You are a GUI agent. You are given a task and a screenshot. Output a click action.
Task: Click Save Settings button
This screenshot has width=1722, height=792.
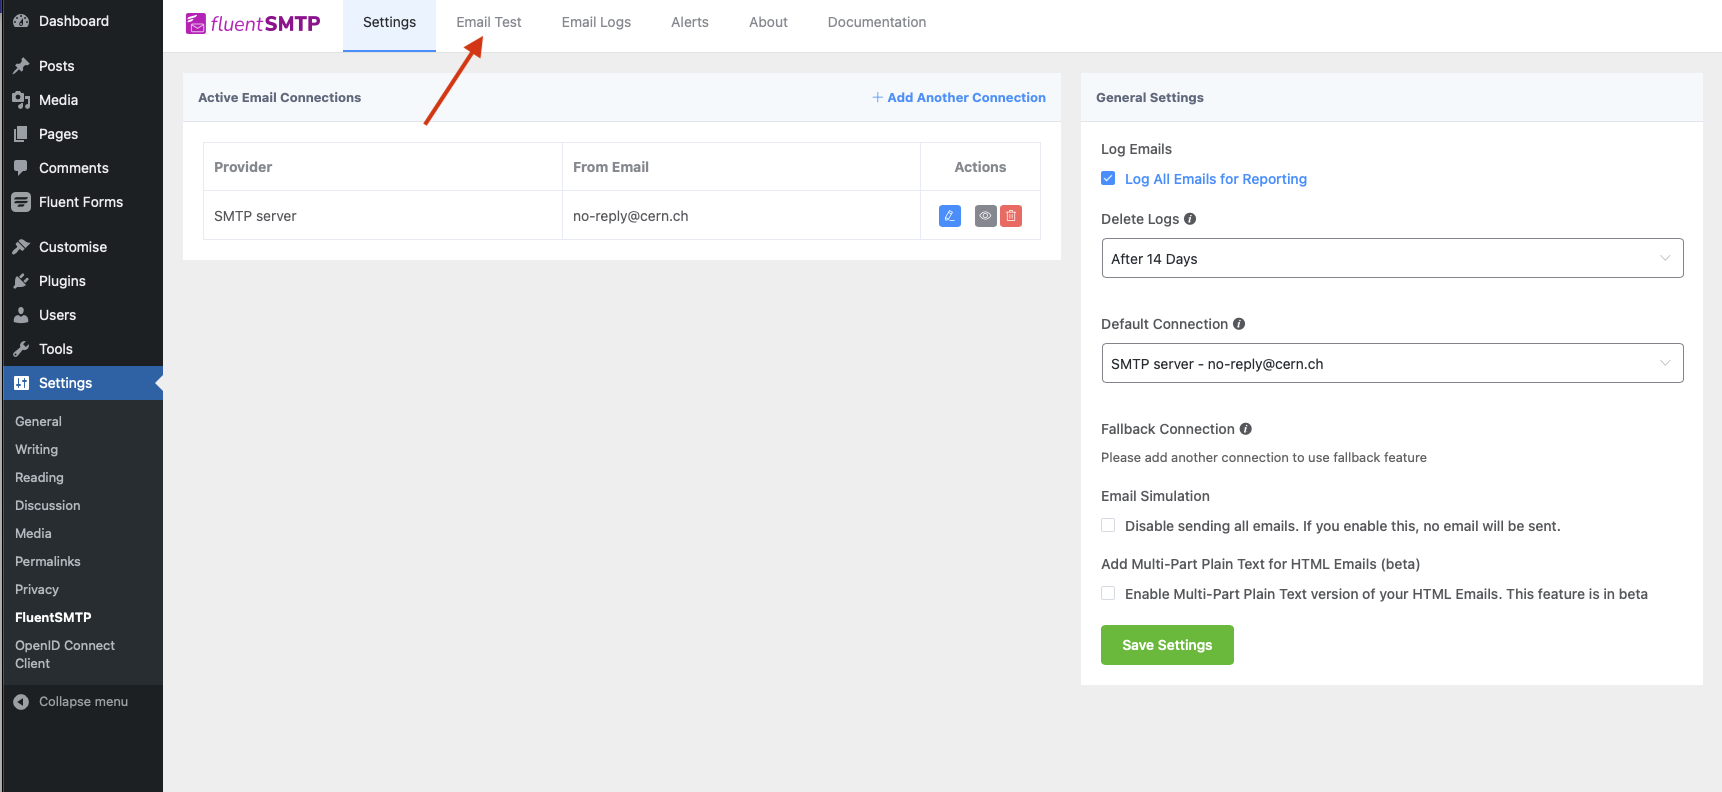click(1167, 645)
